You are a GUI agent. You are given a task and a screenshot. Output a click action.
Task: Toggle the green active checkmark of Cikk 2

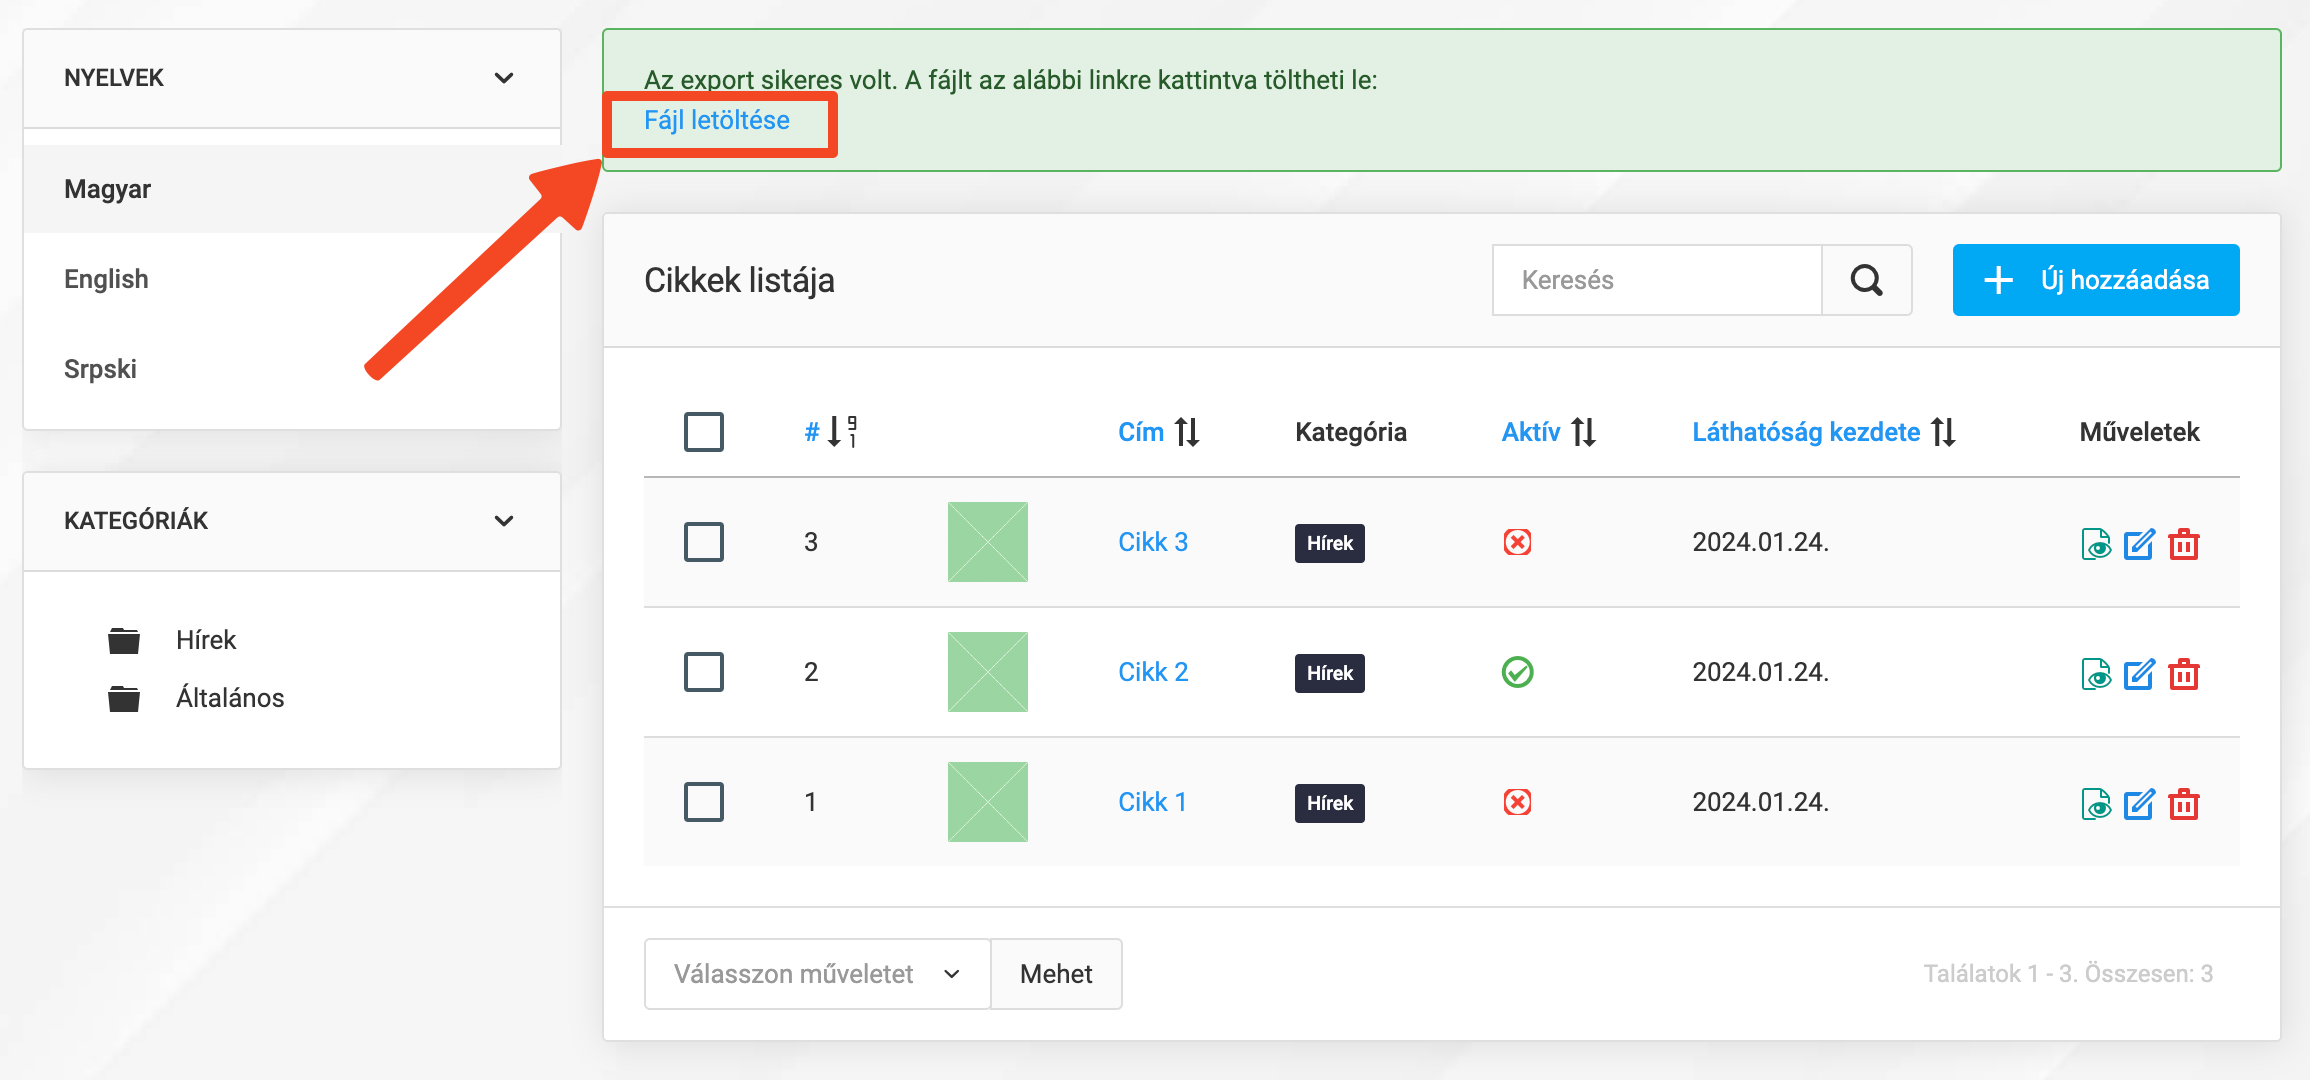pos(1517,672)
